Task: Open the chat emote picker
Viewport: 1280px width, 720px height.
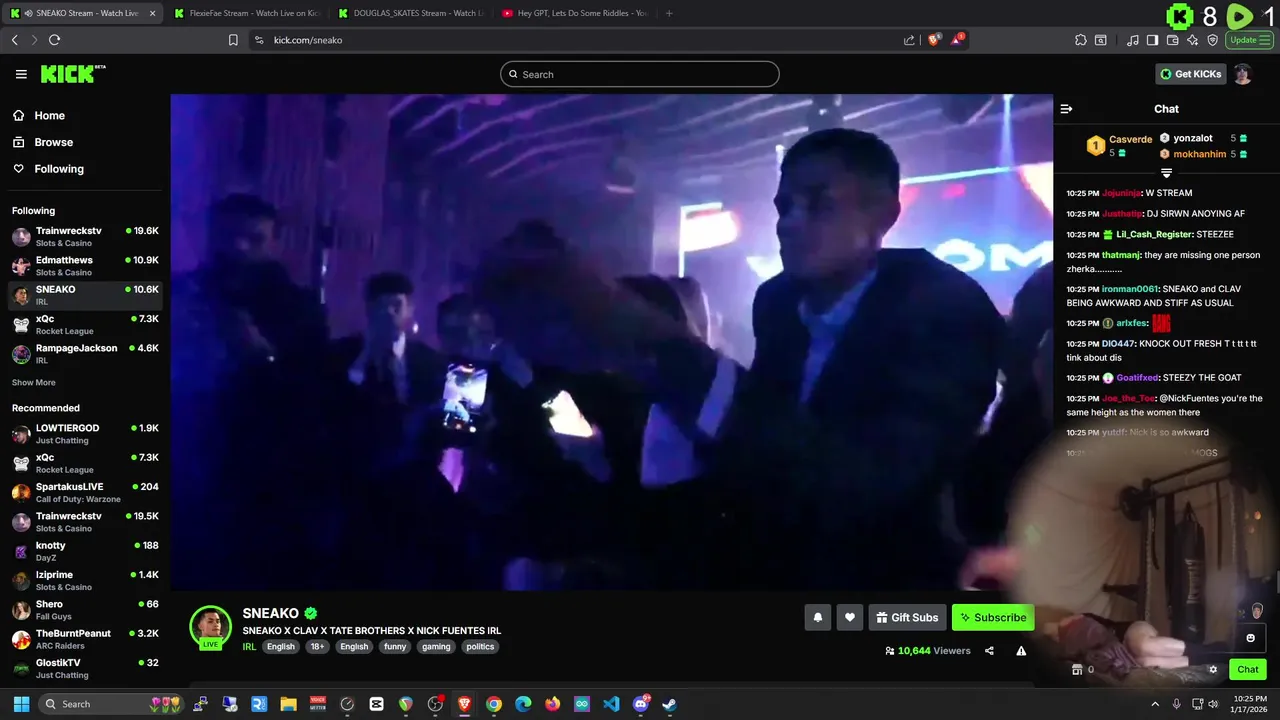Action: [1250, 638]
